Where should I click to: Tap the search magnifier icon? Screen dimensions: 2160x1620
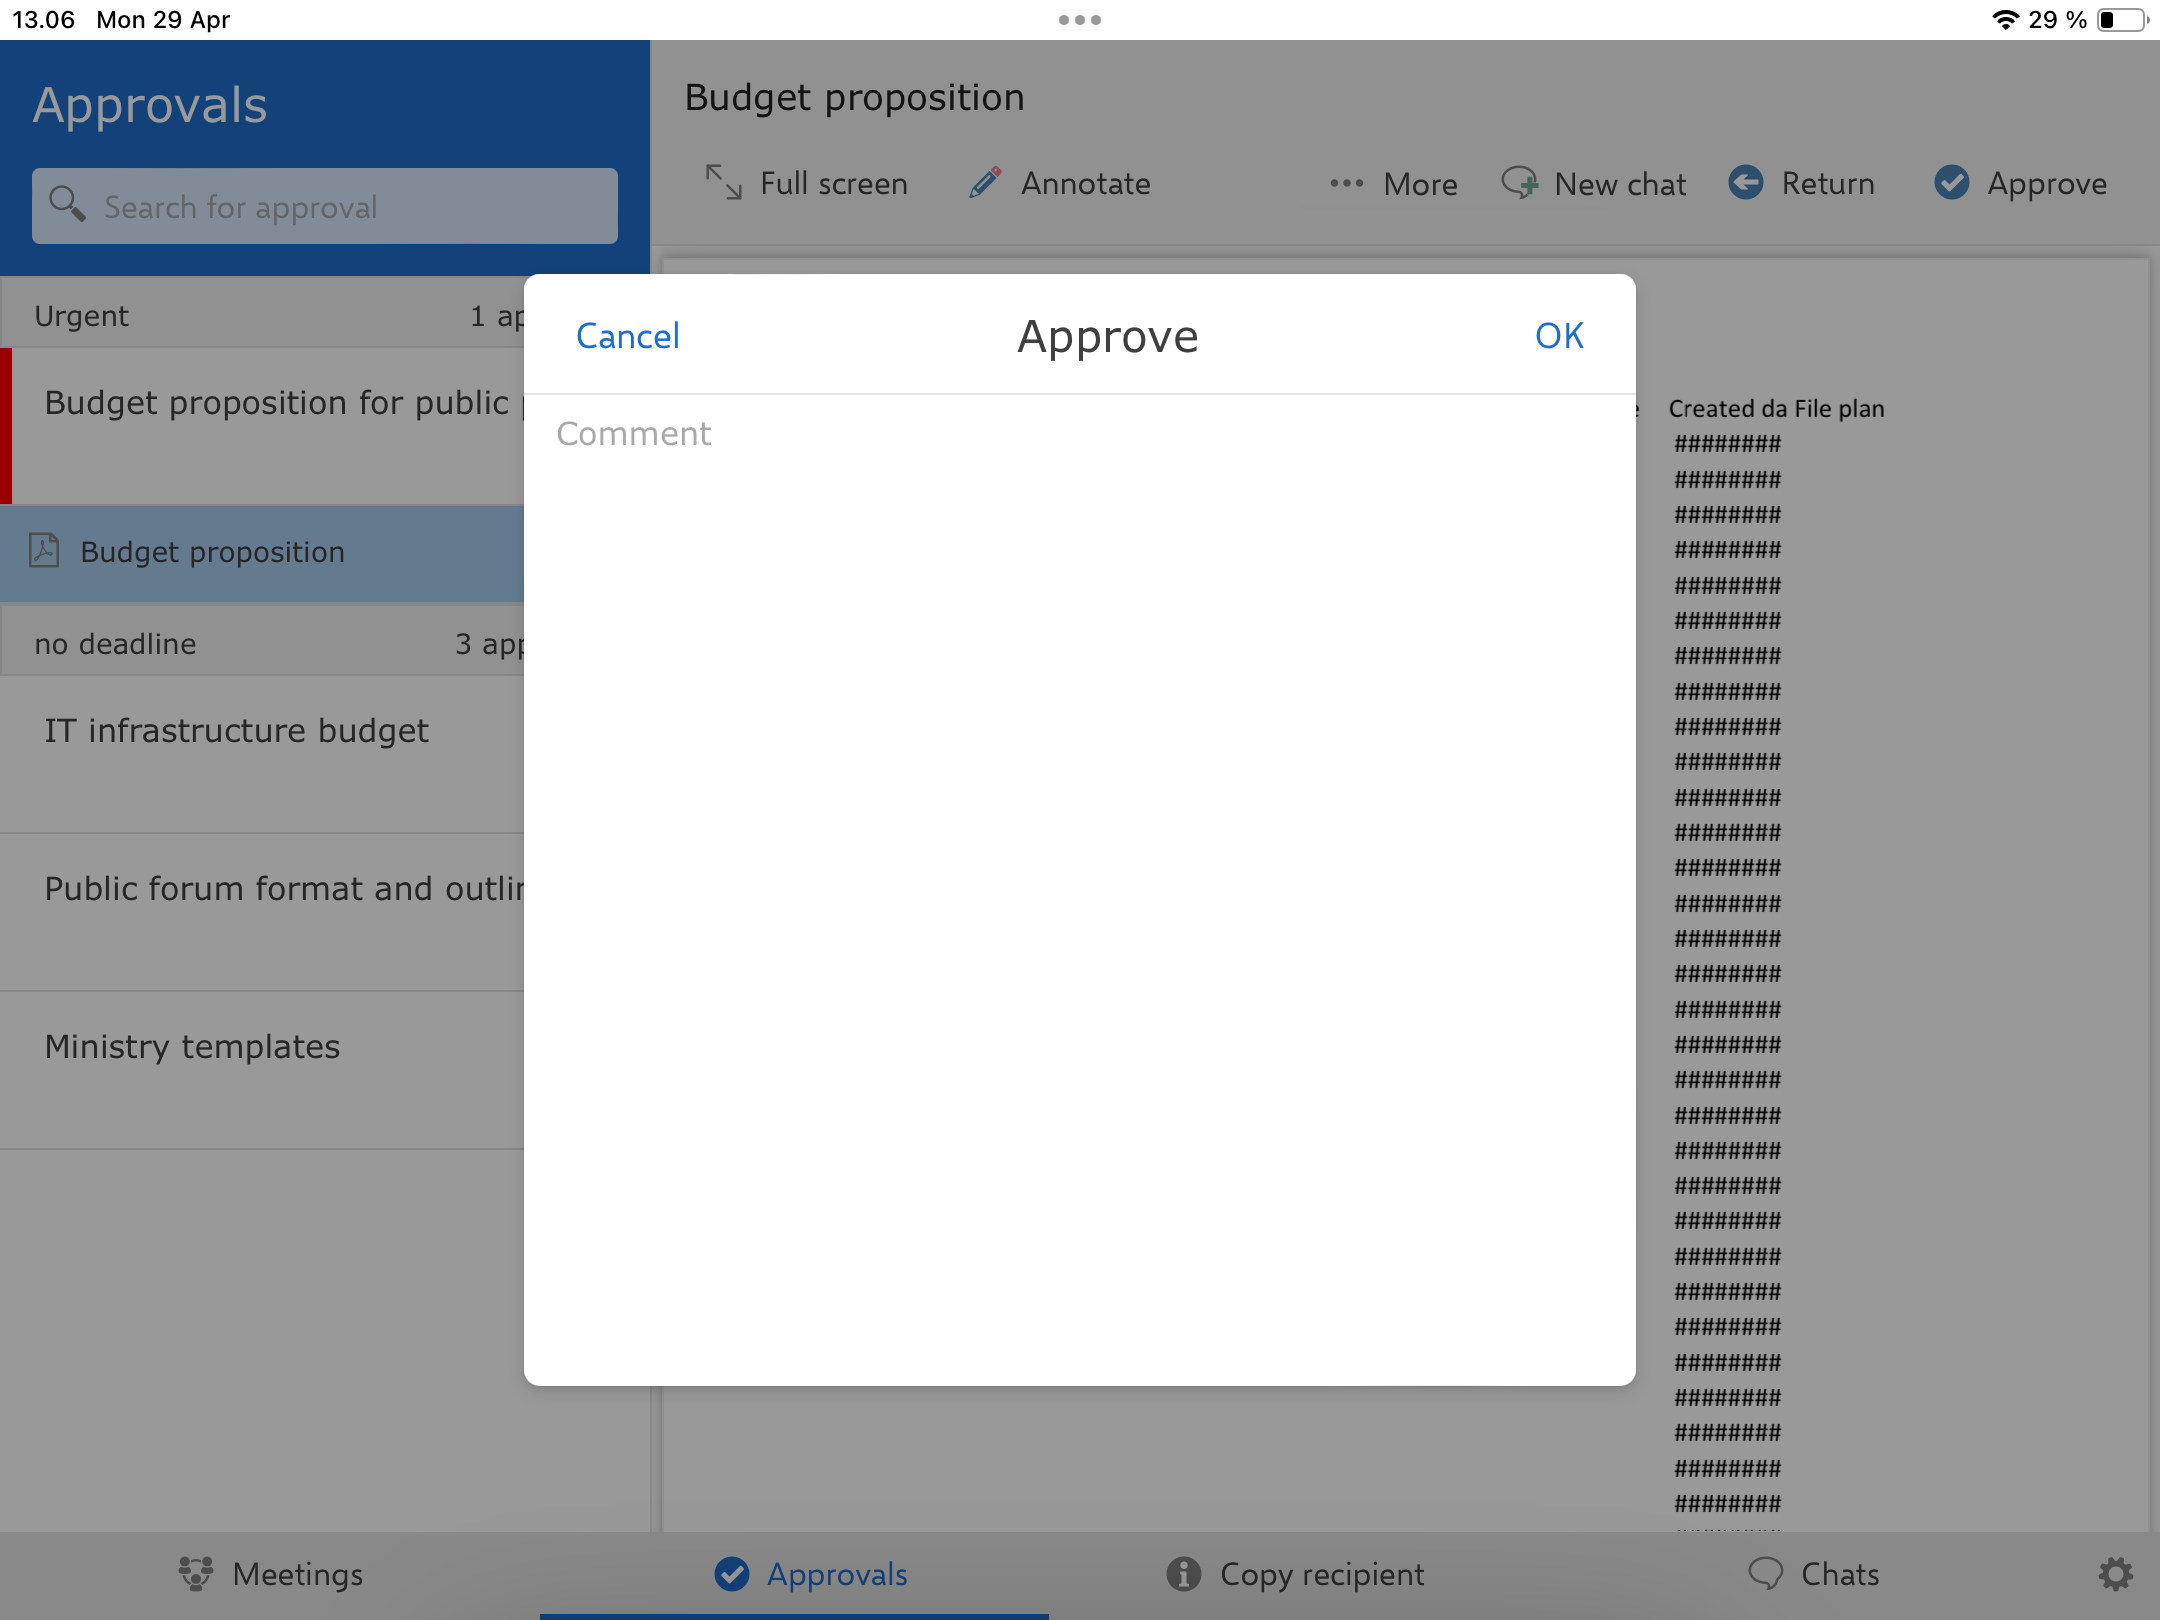click(x=67, y=205)
